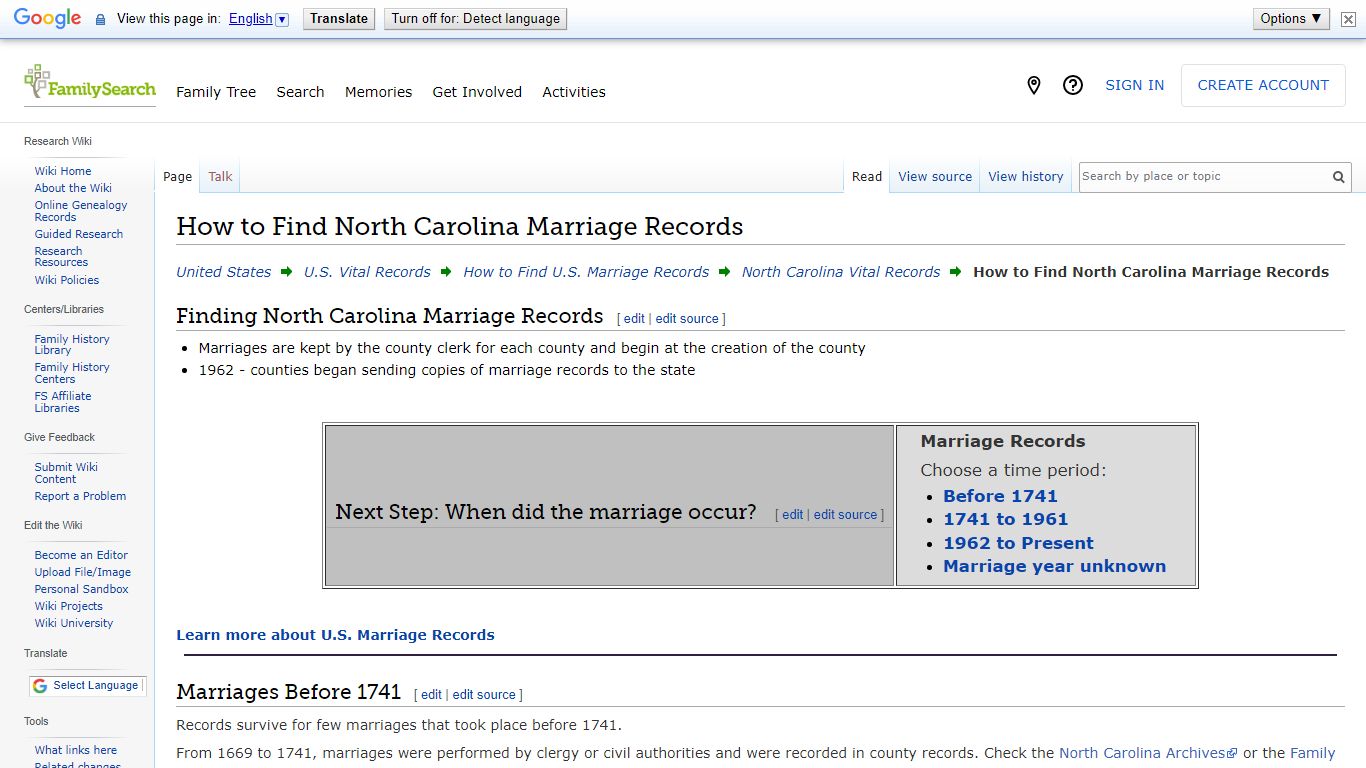The width and height of the screenshot is (1366, 768).
Task: Click the search by place or topic field
Action: (x=1200, y=176)
